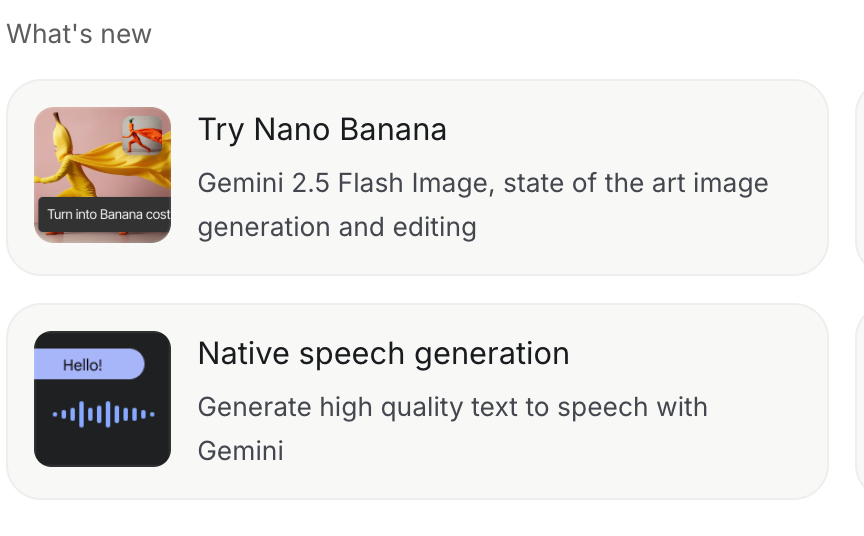Click the Nano Banana costume thumbnail
This screenshot has width=864, height=536.
(102, 175)
